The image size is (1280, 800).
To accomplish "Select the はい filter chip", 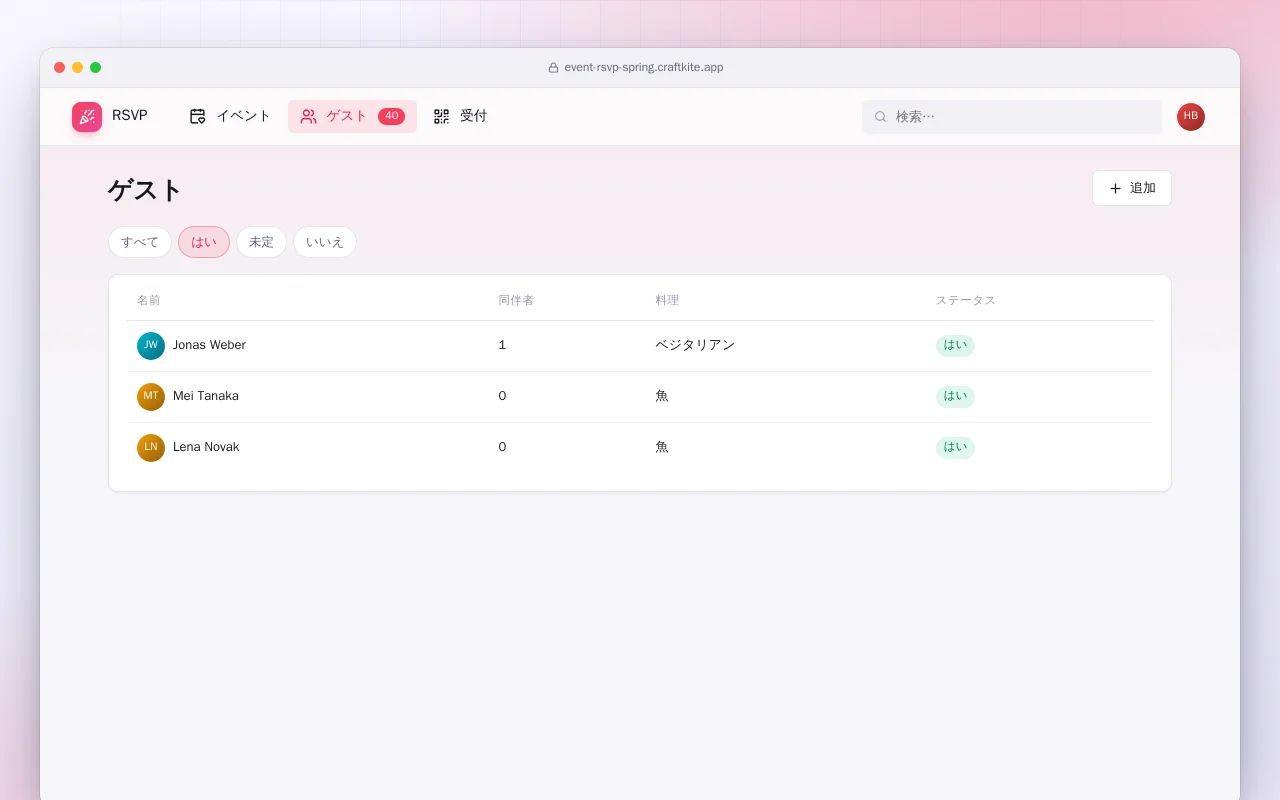I will click(204, 242).
